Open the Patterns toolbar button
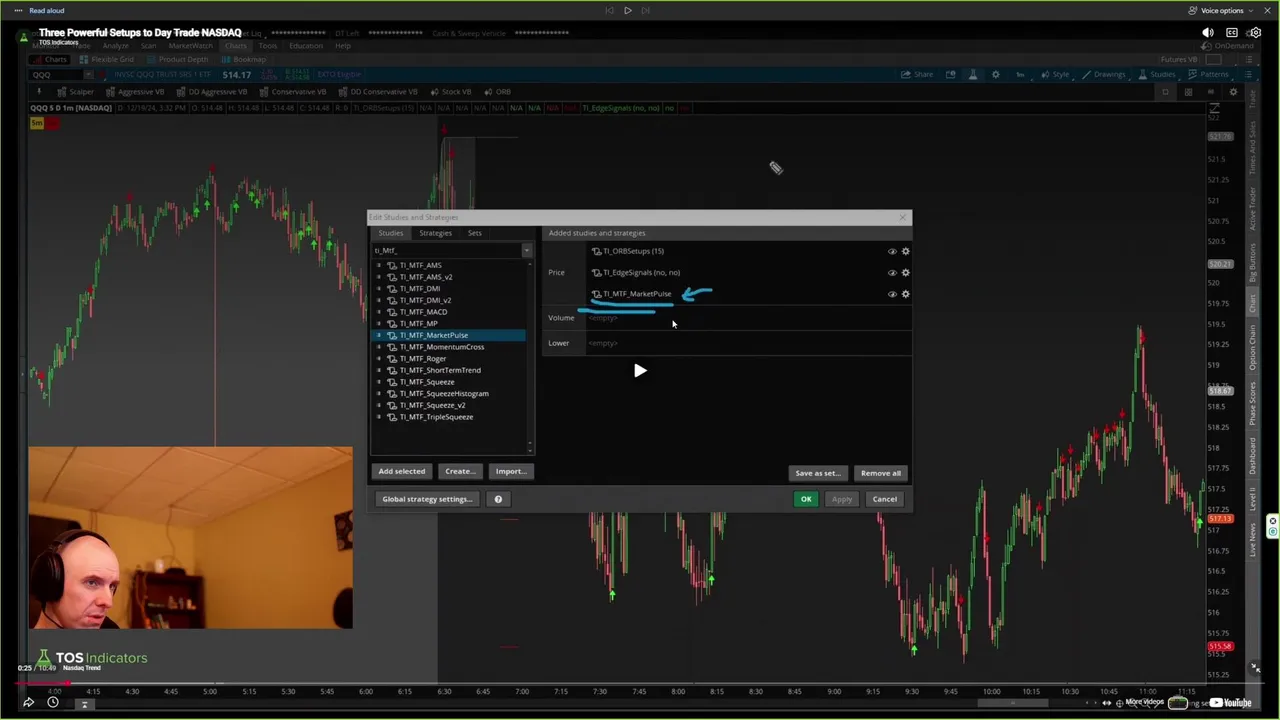 point(1207,74)
